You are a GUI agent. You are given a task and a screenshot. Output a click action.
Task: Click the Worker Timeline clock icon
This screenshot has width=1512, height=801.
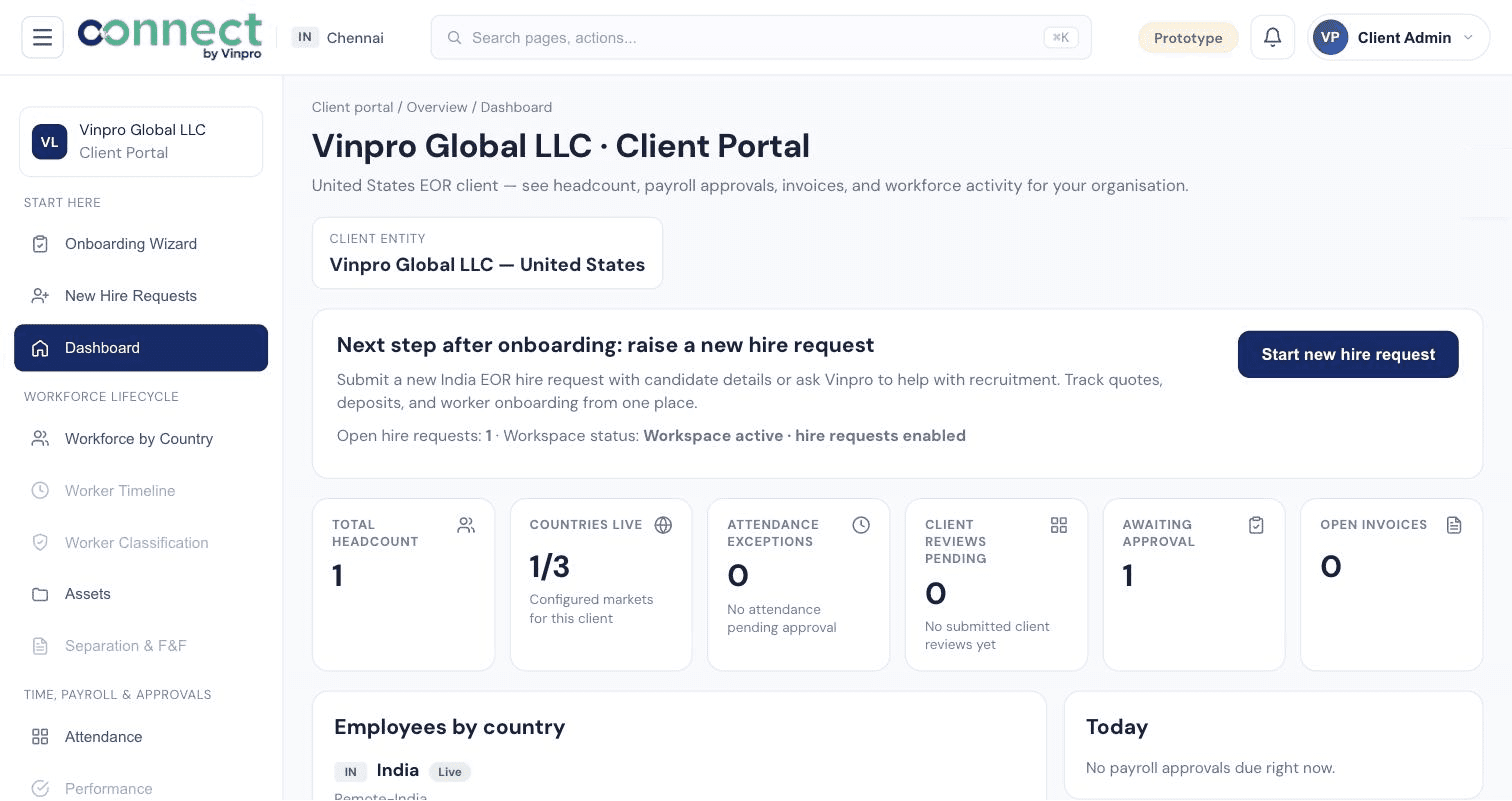[40, 491]
